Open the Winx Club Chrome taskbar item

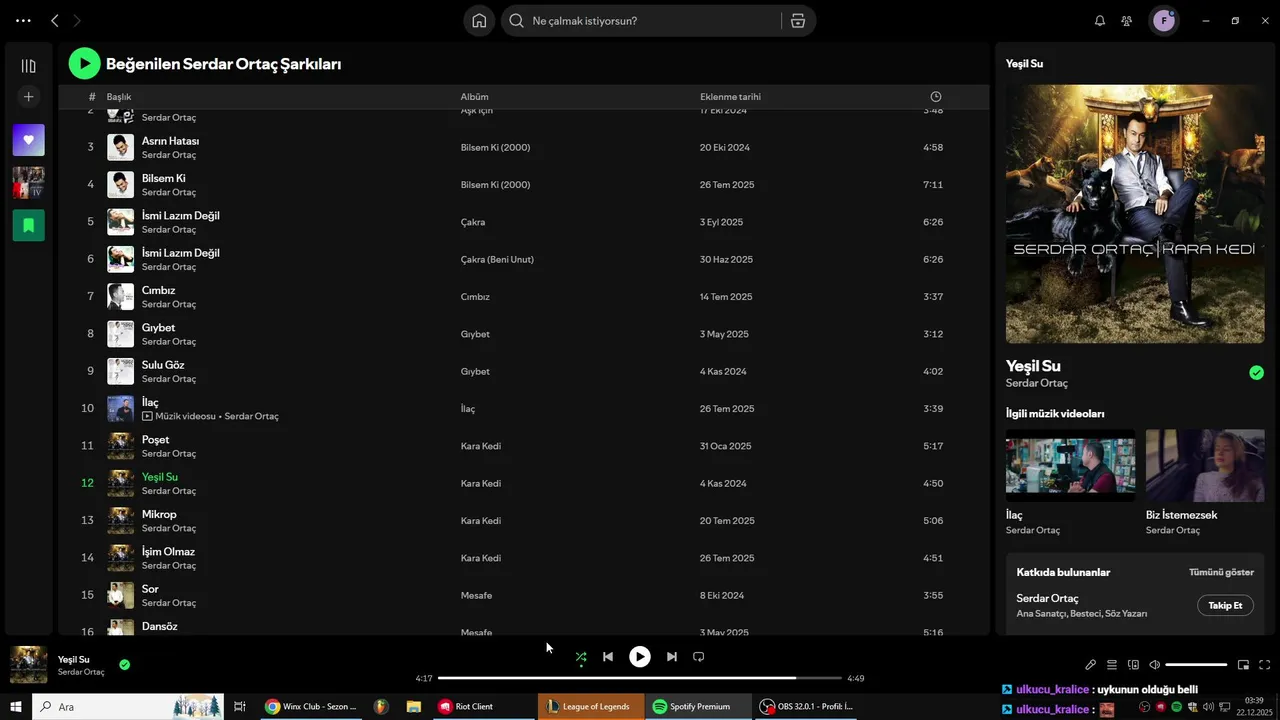pyautogui.click(x=311, y=706)
